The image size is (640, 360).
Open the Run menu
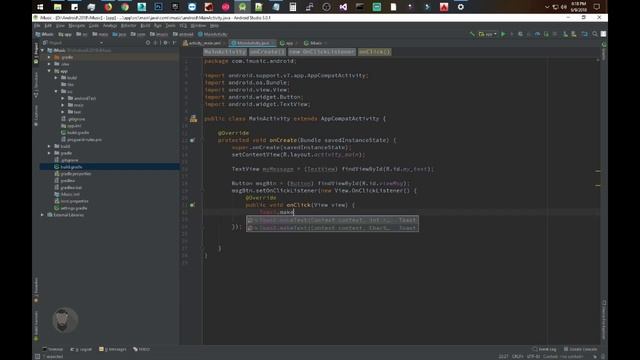point(158,26)
